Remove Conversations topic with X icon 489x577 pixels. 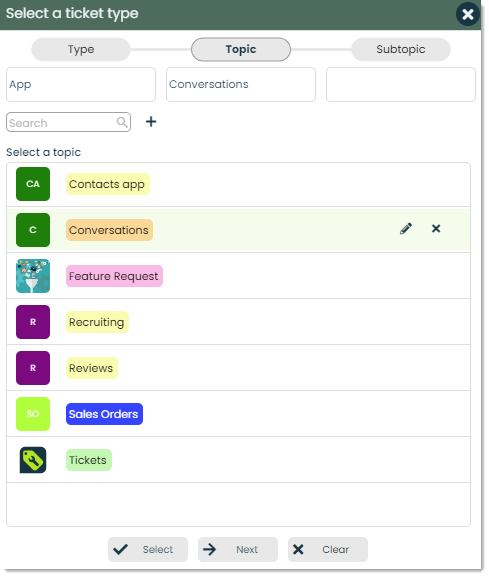(x=436, y=229)
